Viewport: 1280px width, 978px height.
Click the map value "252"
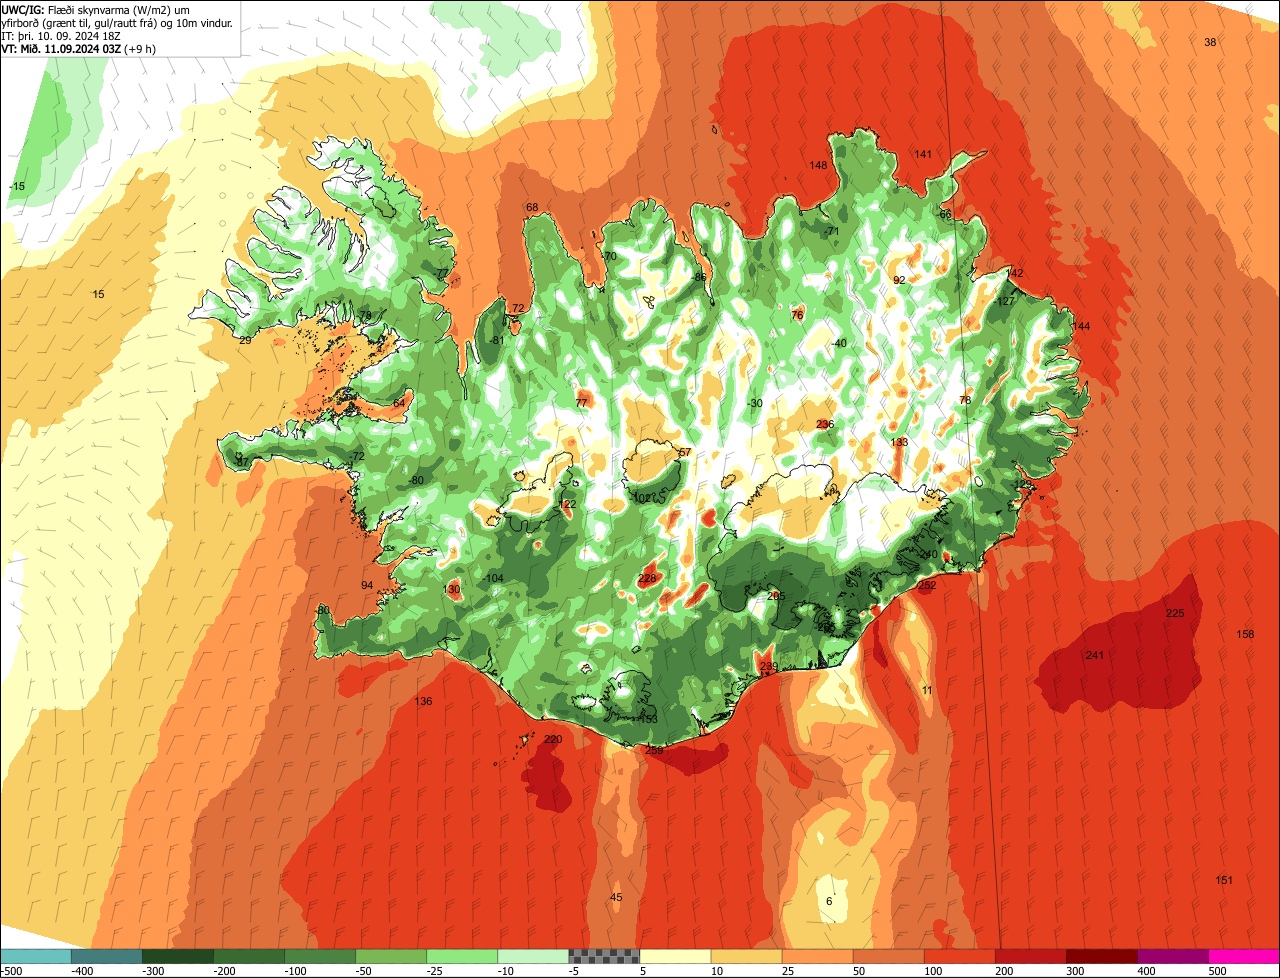pyautogui.click(x=927, y=586)
